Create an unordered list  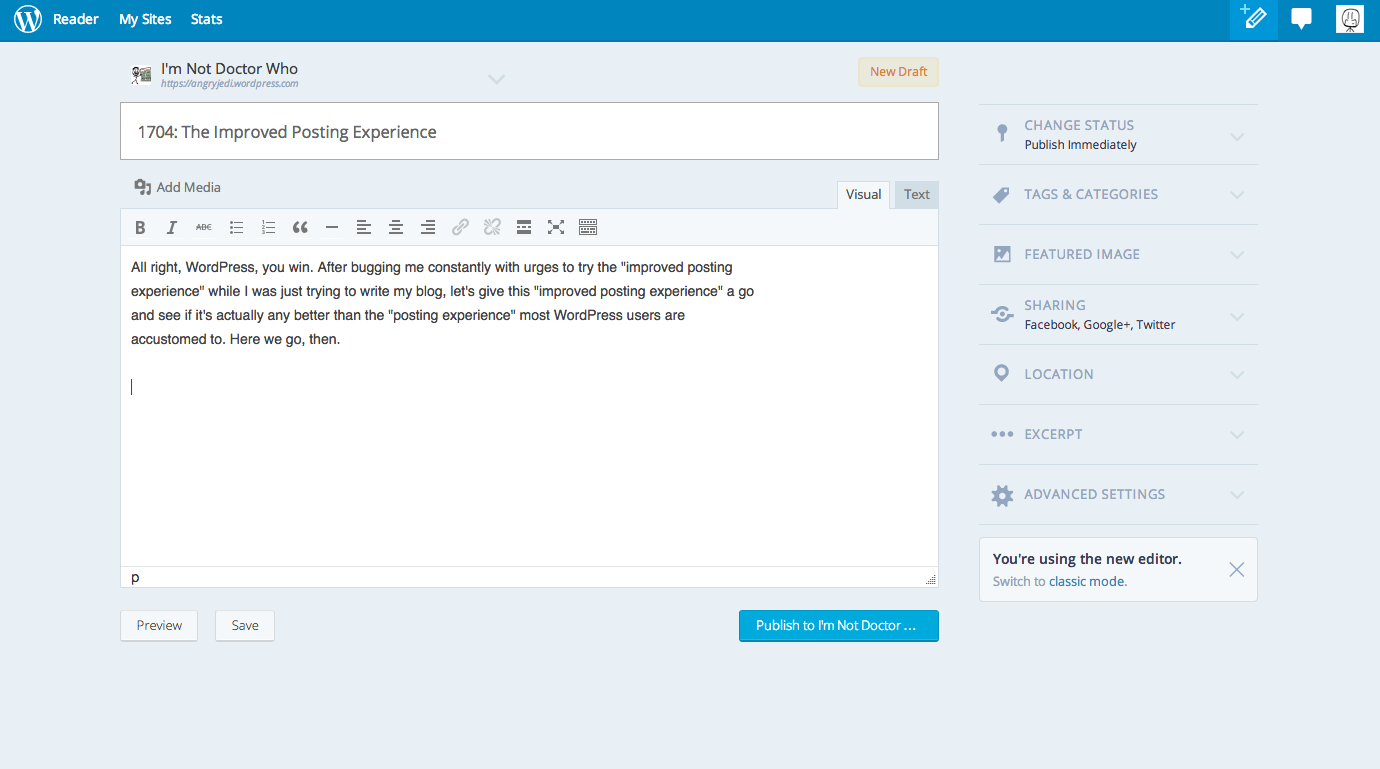[236, 227]
